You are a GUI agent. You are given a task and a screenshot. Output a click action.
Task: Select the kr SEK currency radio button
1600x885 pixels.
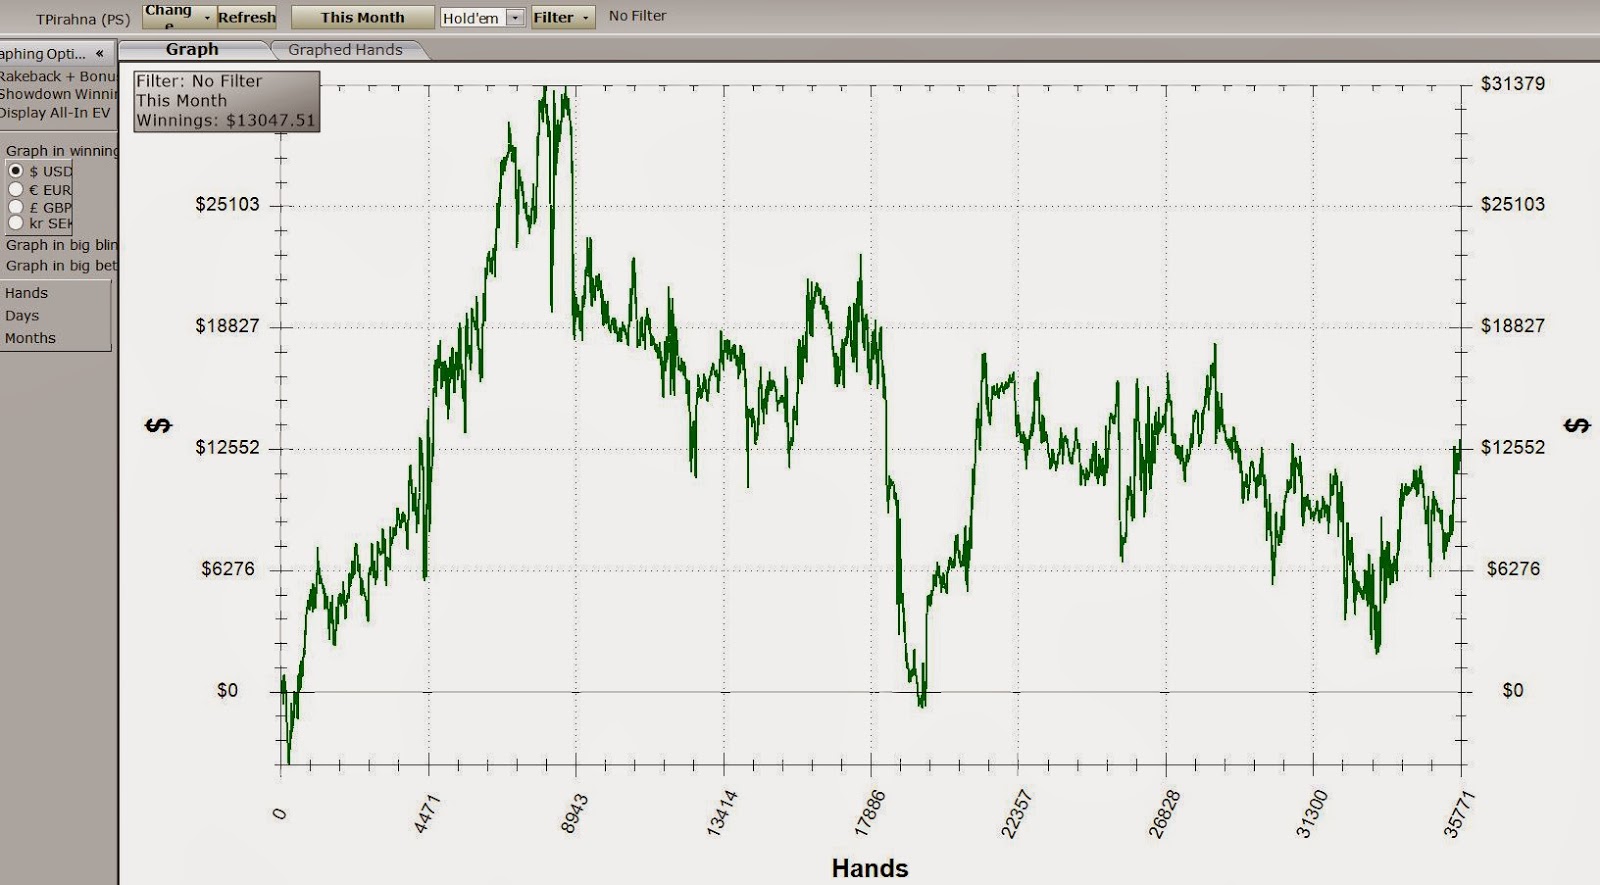[16, 223]
